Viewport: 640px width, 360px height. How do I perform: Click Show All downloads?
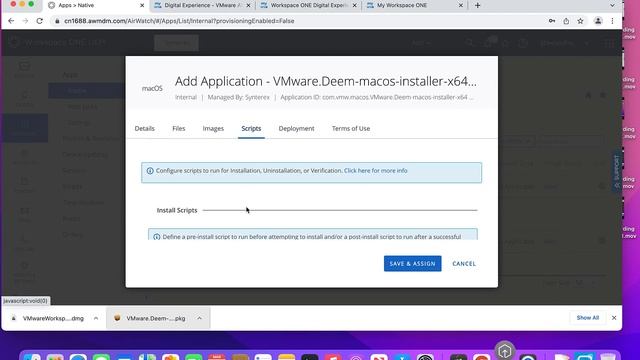coord(588,318)
